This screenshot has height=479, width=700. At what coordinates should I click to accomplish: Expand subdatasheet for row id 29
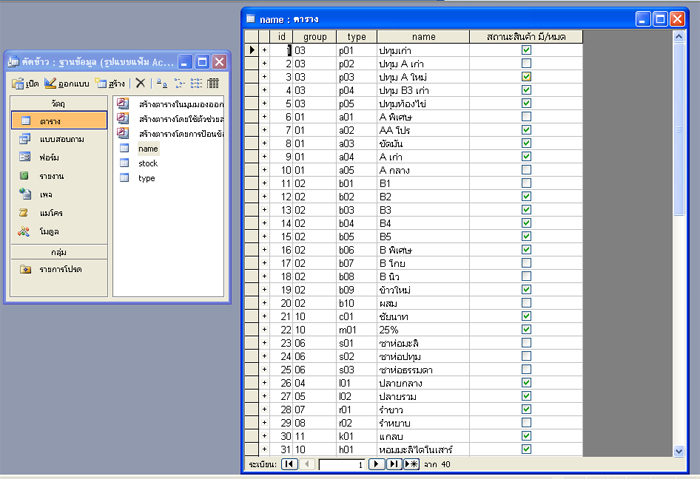click(x=264, y=422)
